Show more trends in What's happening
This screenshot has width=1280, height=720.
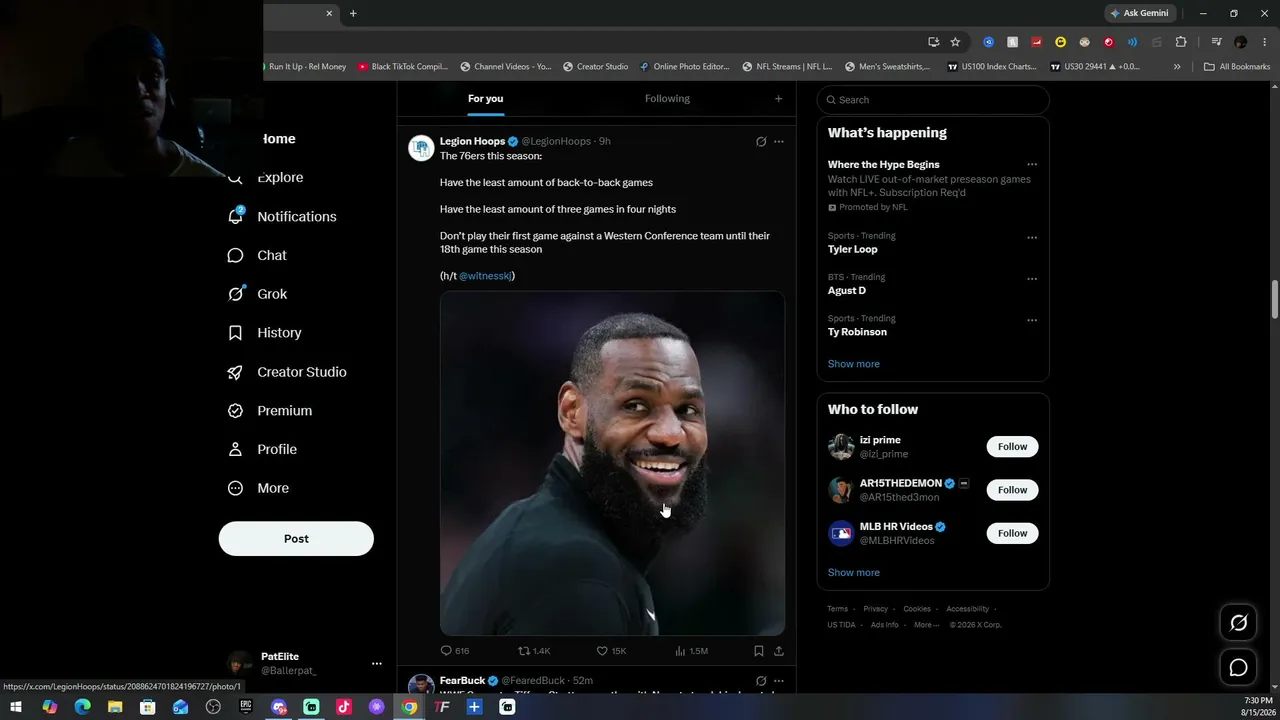(854, 364)
